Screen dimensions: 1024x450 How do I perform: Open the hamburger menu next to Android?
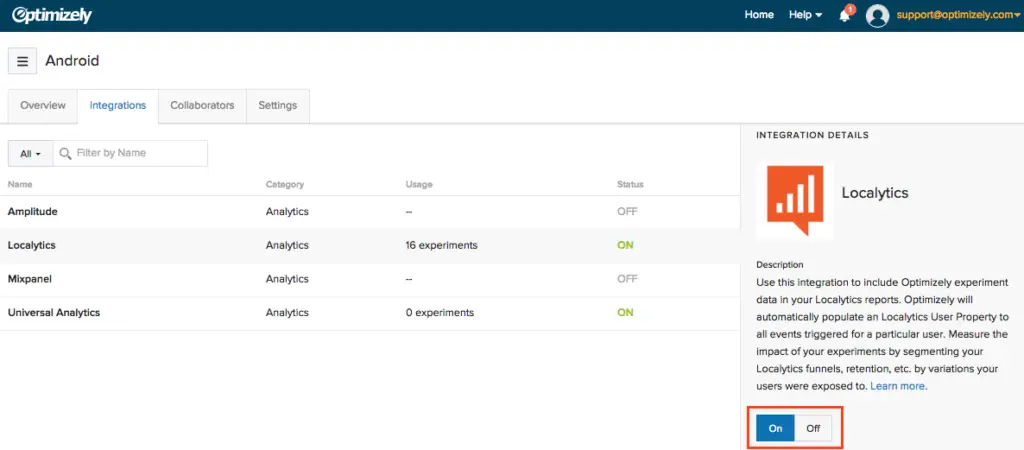22,61
